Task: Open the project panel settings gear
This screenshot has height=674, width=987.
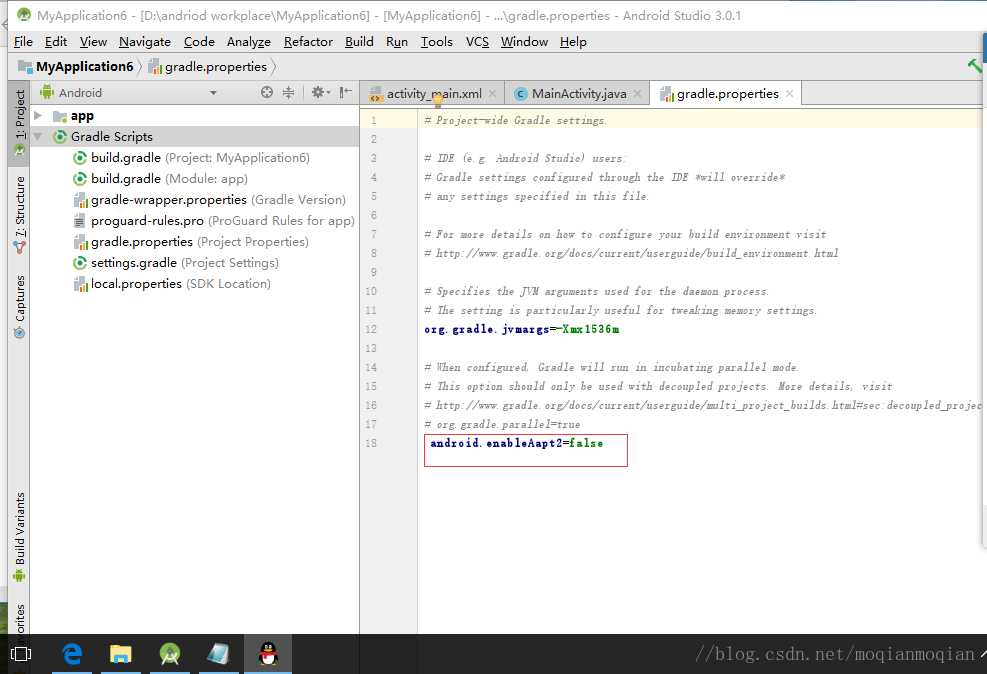Action: coord(320,93)
